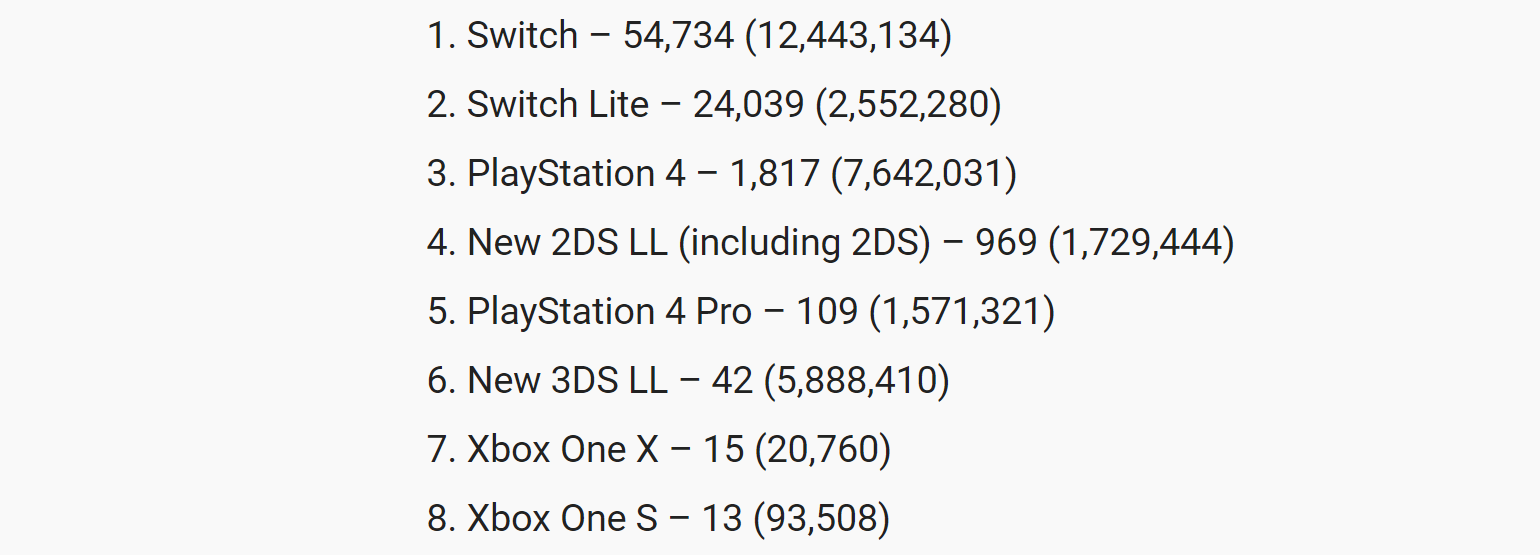This screenshot has height=555, width=1540.
Task: Click the Xbox One S total 93,508
Action: [x=822, y=519]
